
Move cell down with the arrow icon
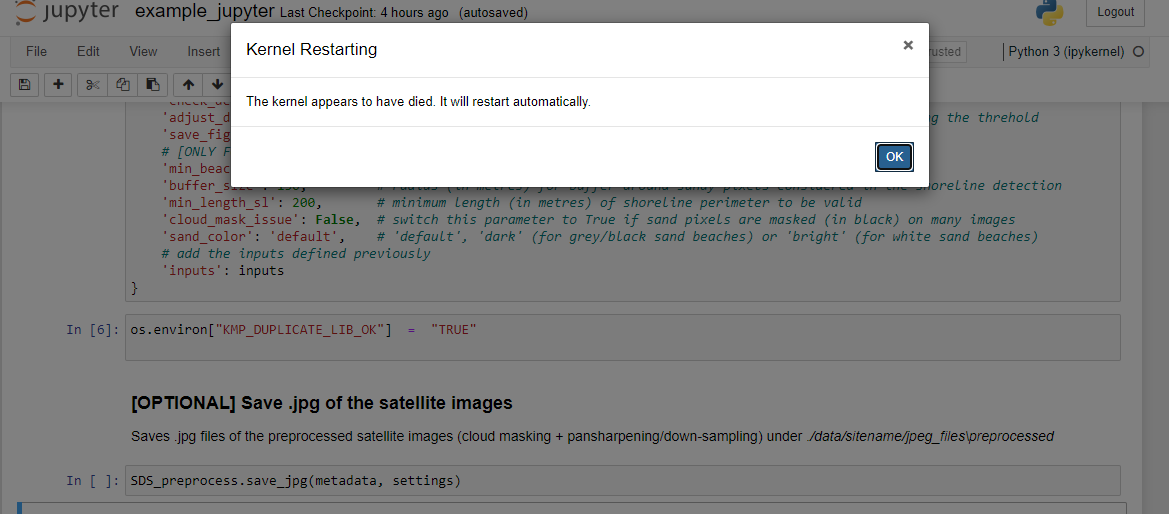[217, 84]
